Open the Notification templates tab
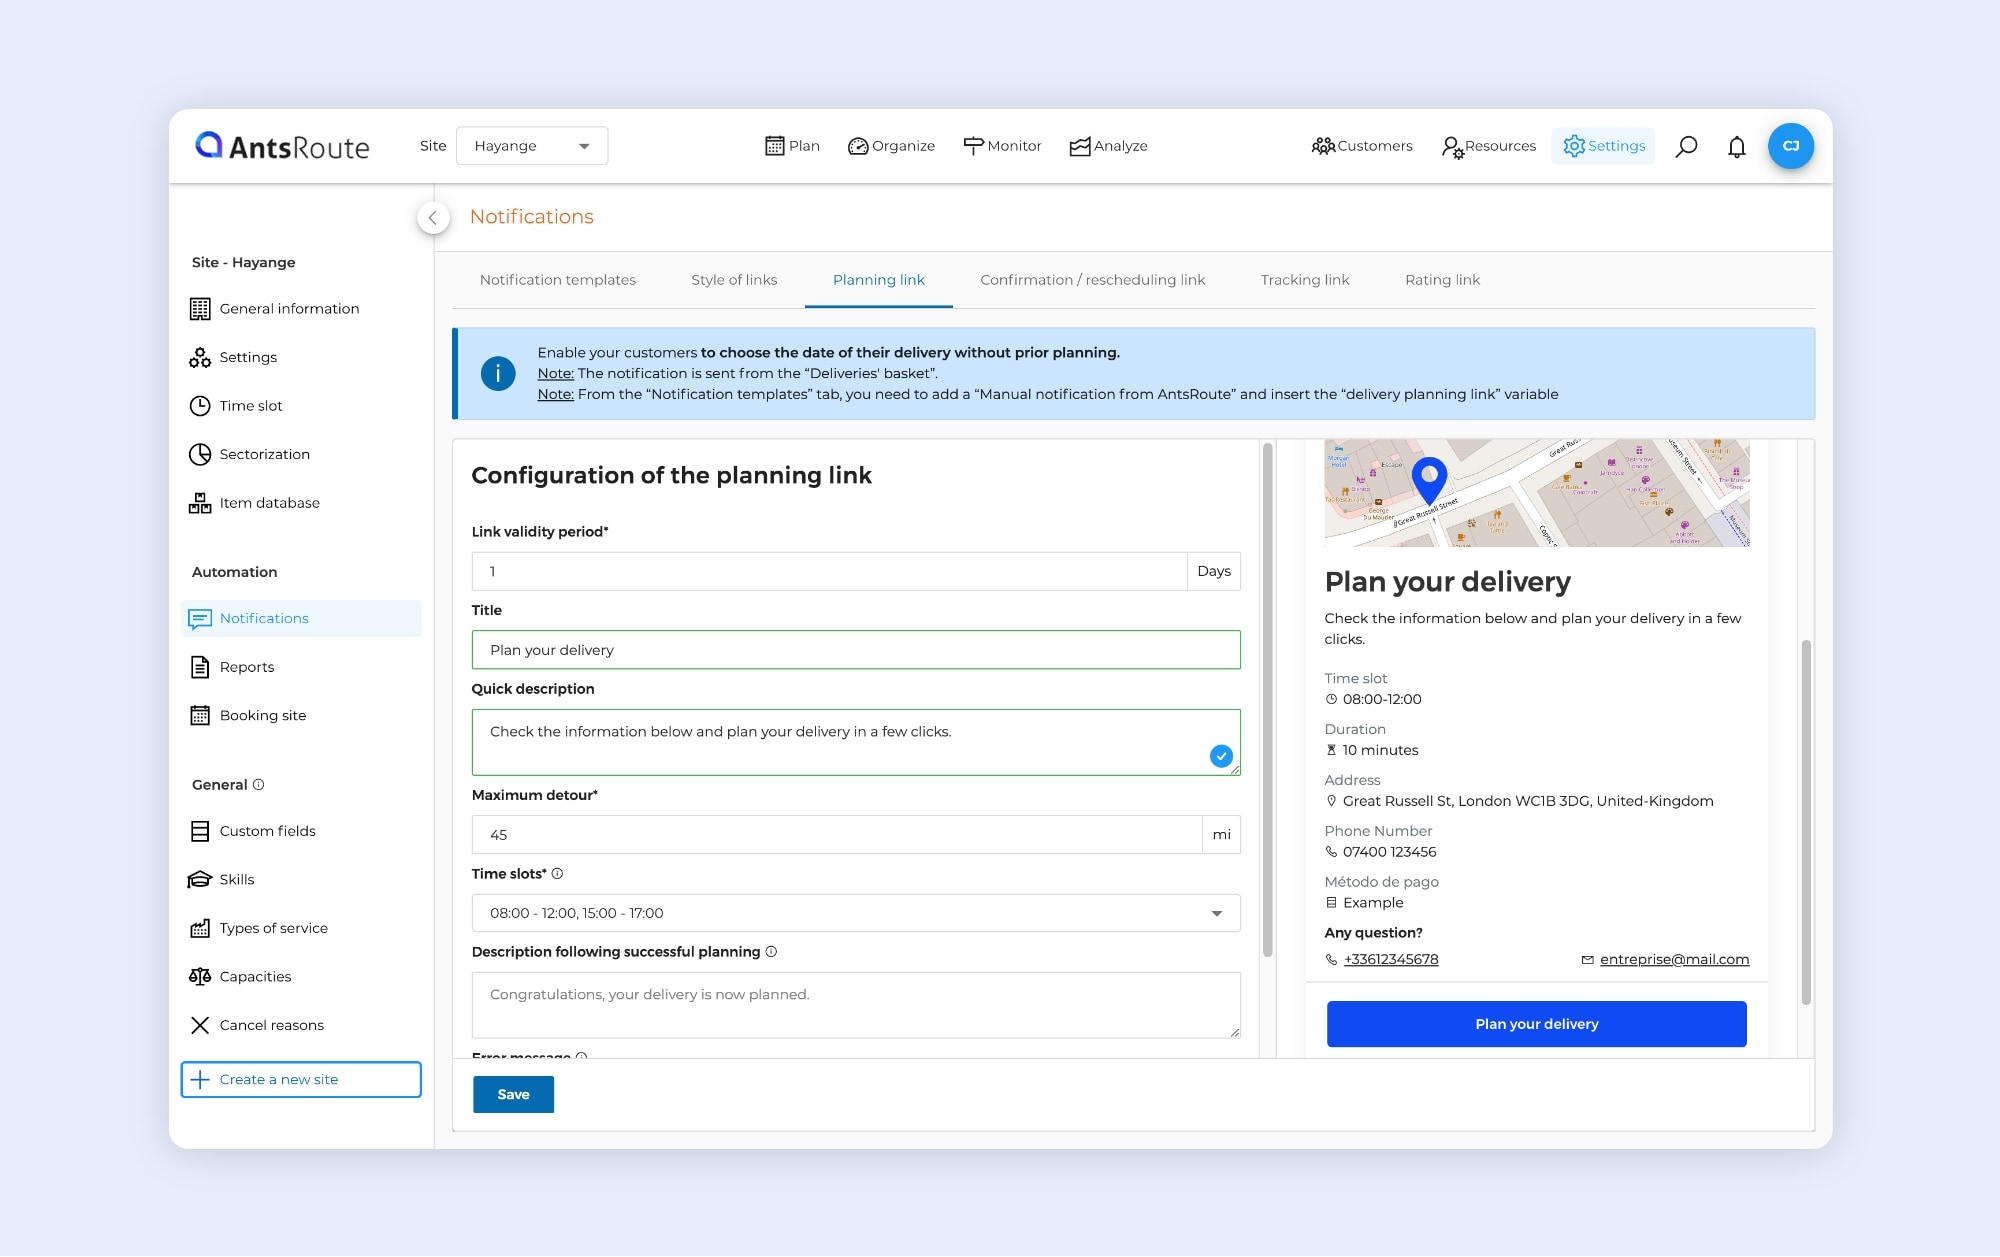The height and width of the screenshot is (1257, 2000). [x=557, y=280]
